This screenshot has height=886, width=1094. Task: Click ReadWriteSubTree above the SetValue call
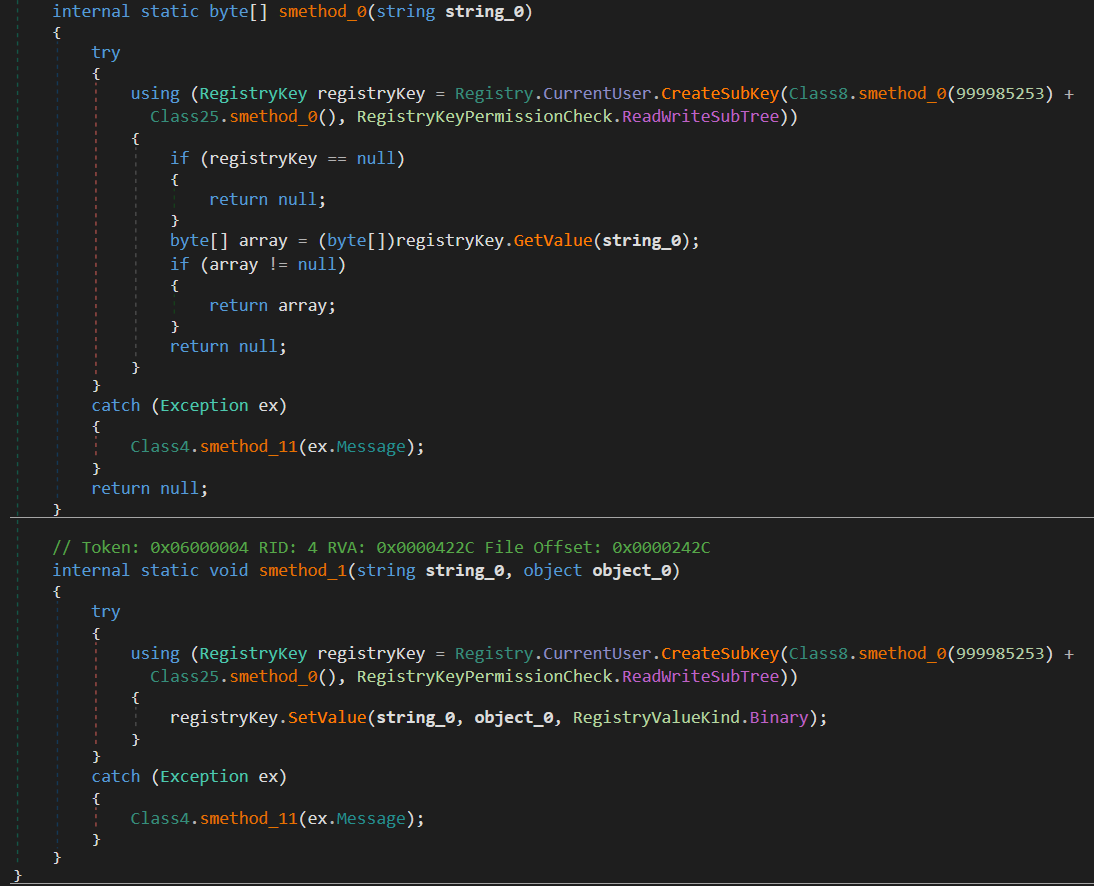(700, 677)
